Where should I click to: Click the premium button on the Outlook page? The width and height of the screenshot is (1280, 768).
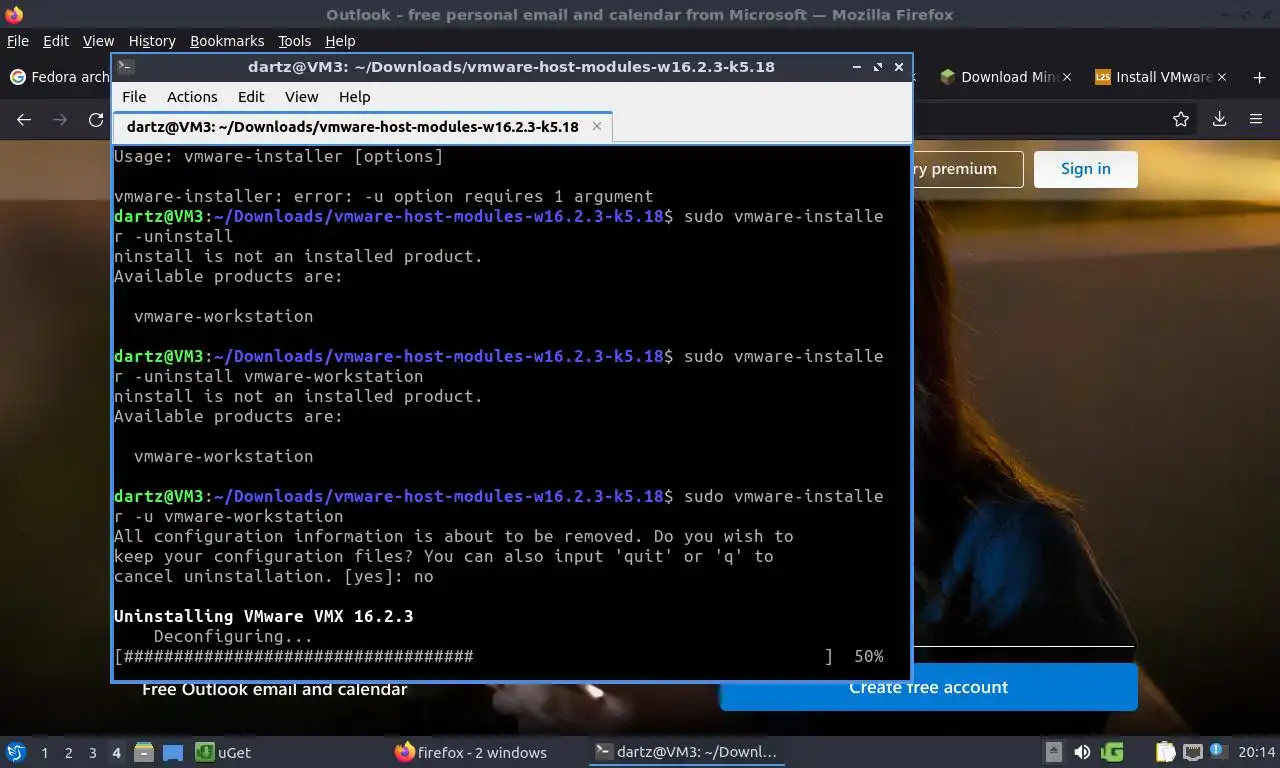[967, 169]
